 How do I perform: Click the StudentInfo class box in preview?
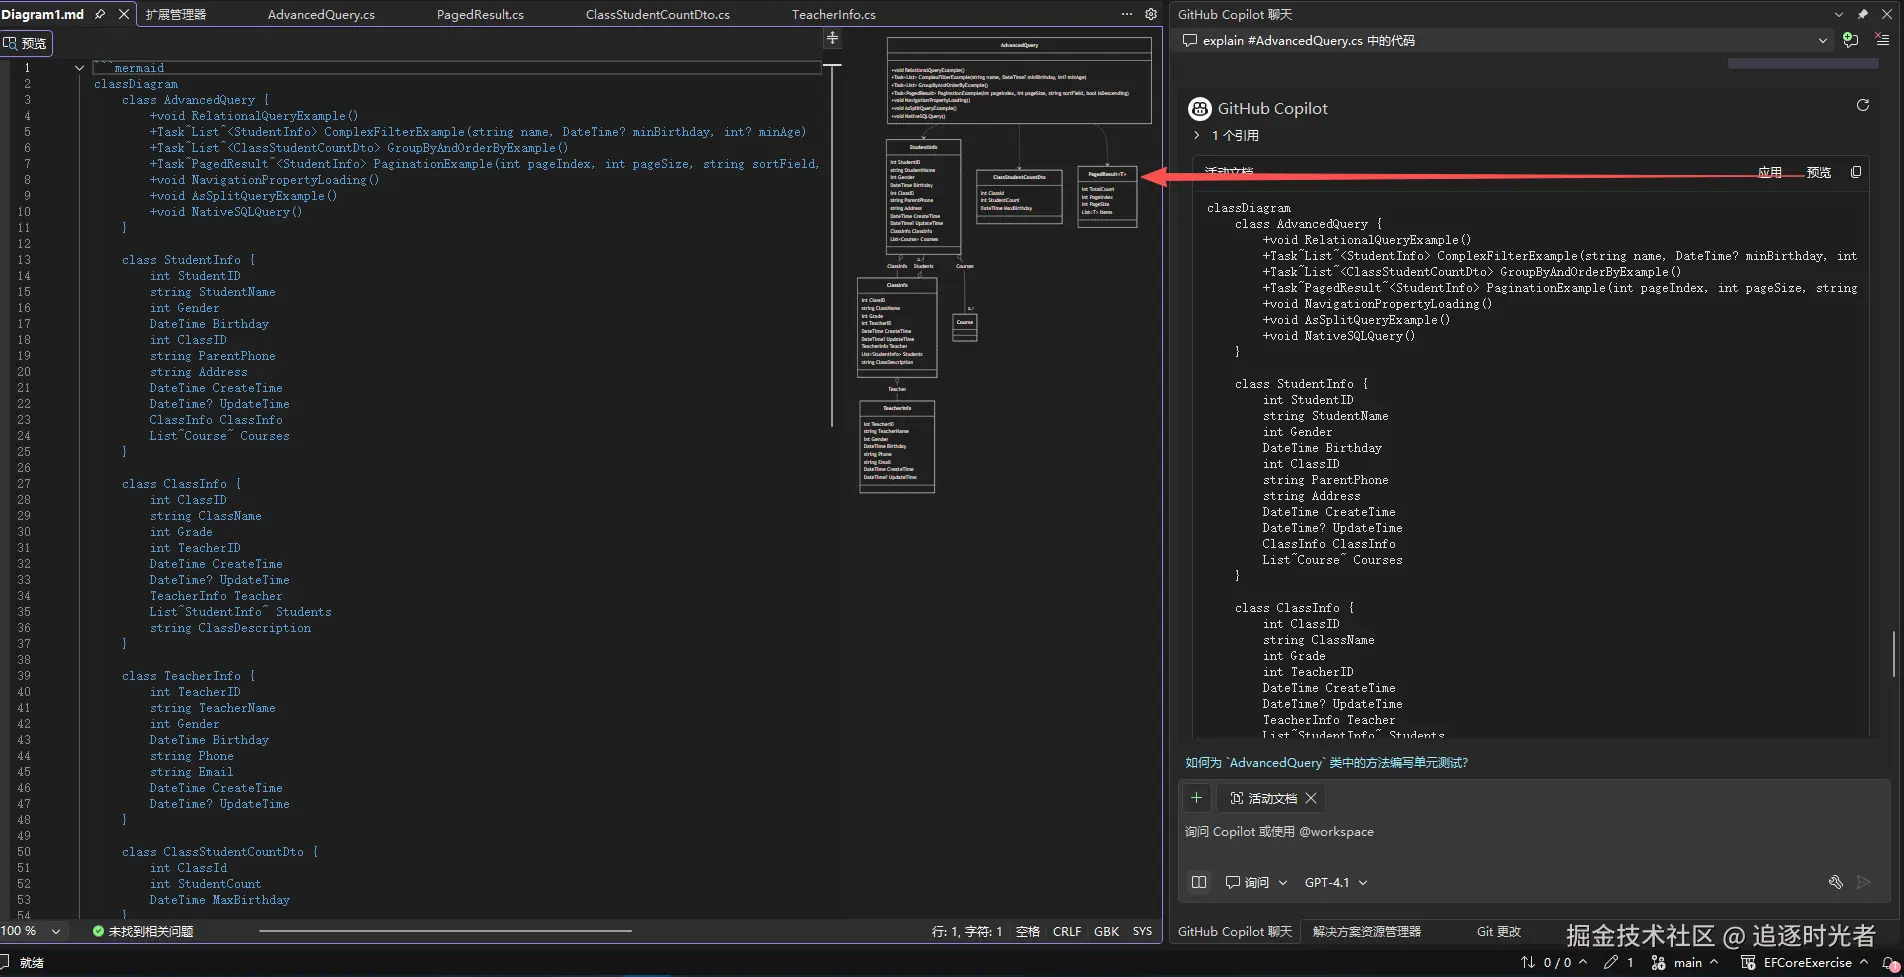point(924,196)
